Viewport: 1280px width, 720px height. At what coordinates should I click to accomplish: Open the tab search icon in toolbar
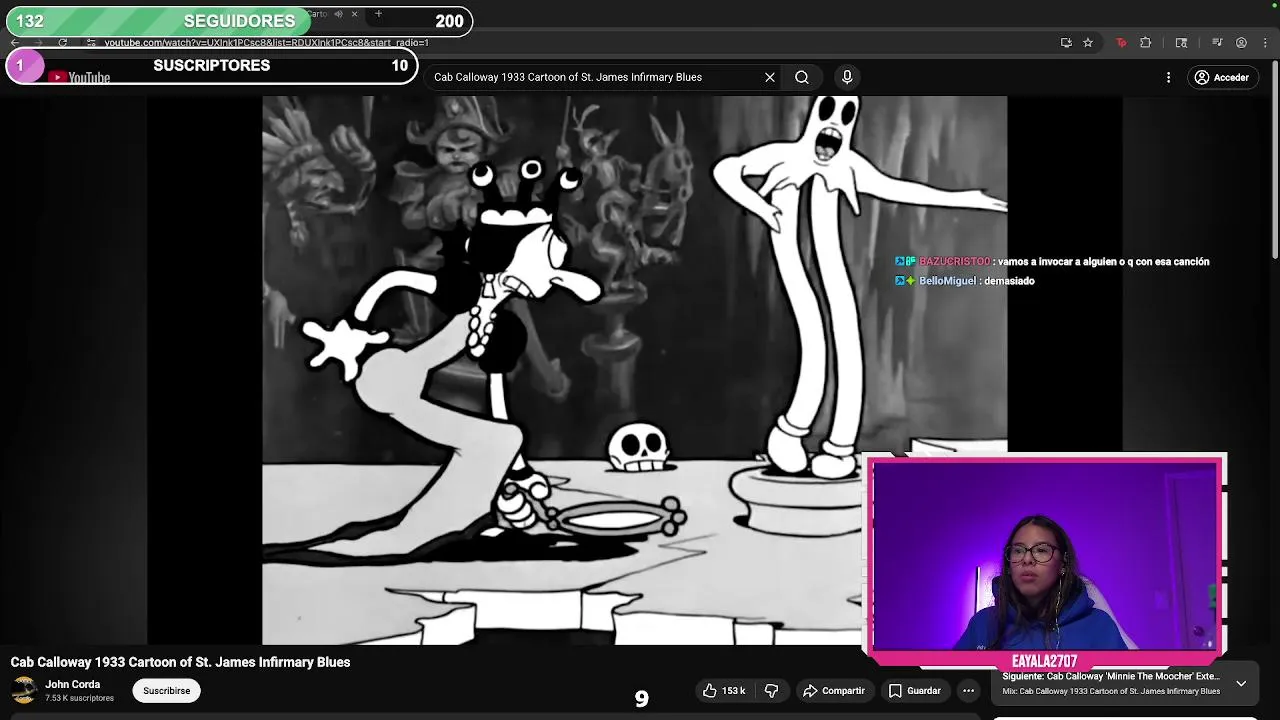coord(1181,43)
